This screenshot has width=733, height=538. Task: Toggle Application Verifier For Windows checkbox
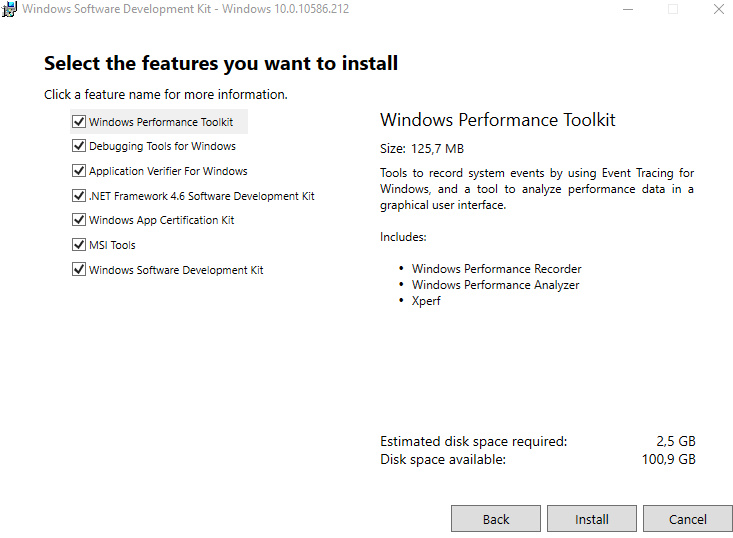point(79,171)
